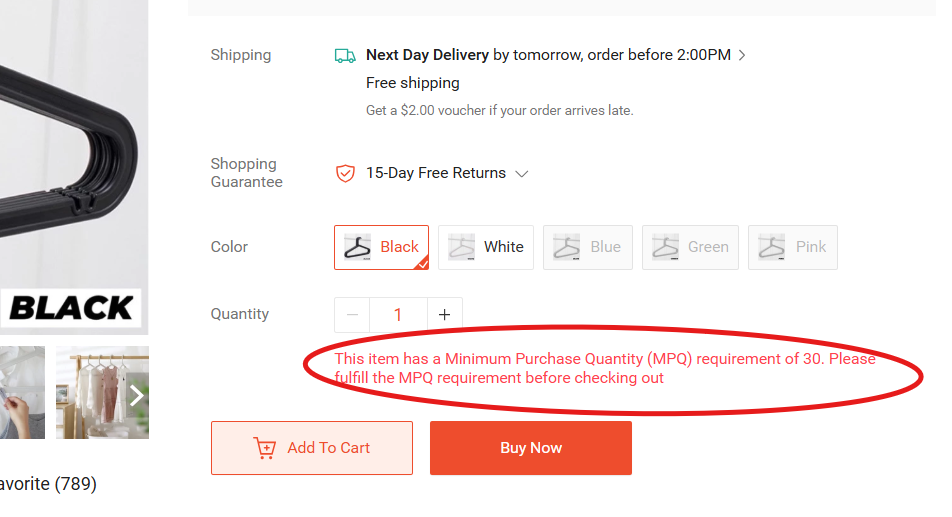Choose the Pink color option

click(793, 247)
